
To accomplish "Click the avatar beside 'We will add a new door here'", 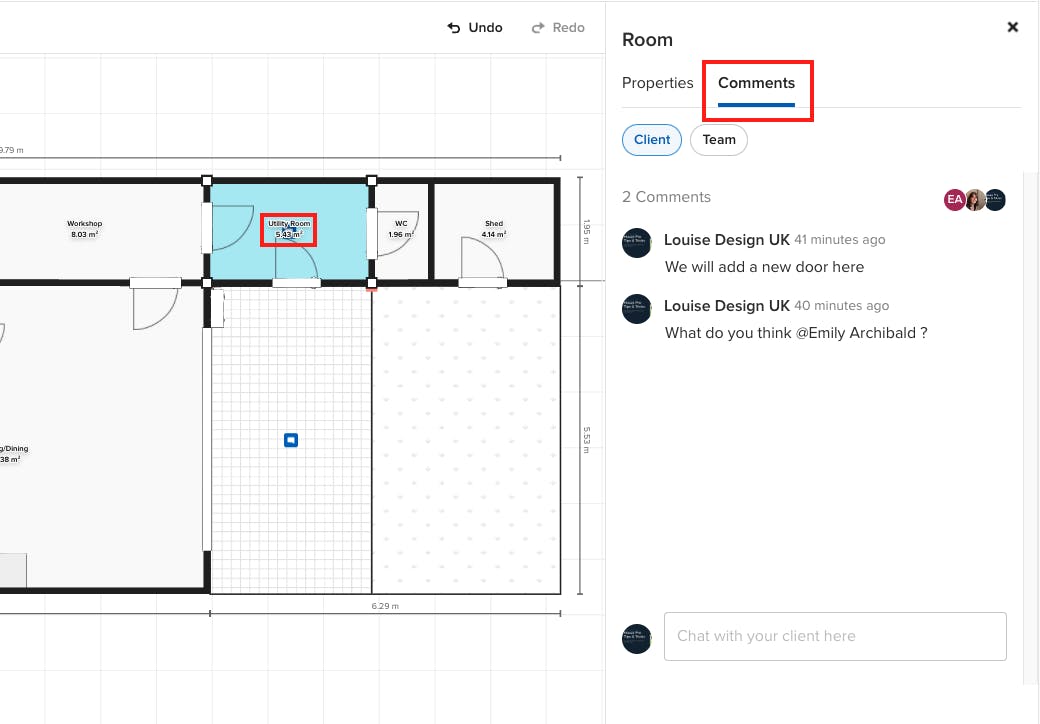I will tap(636, 243).
